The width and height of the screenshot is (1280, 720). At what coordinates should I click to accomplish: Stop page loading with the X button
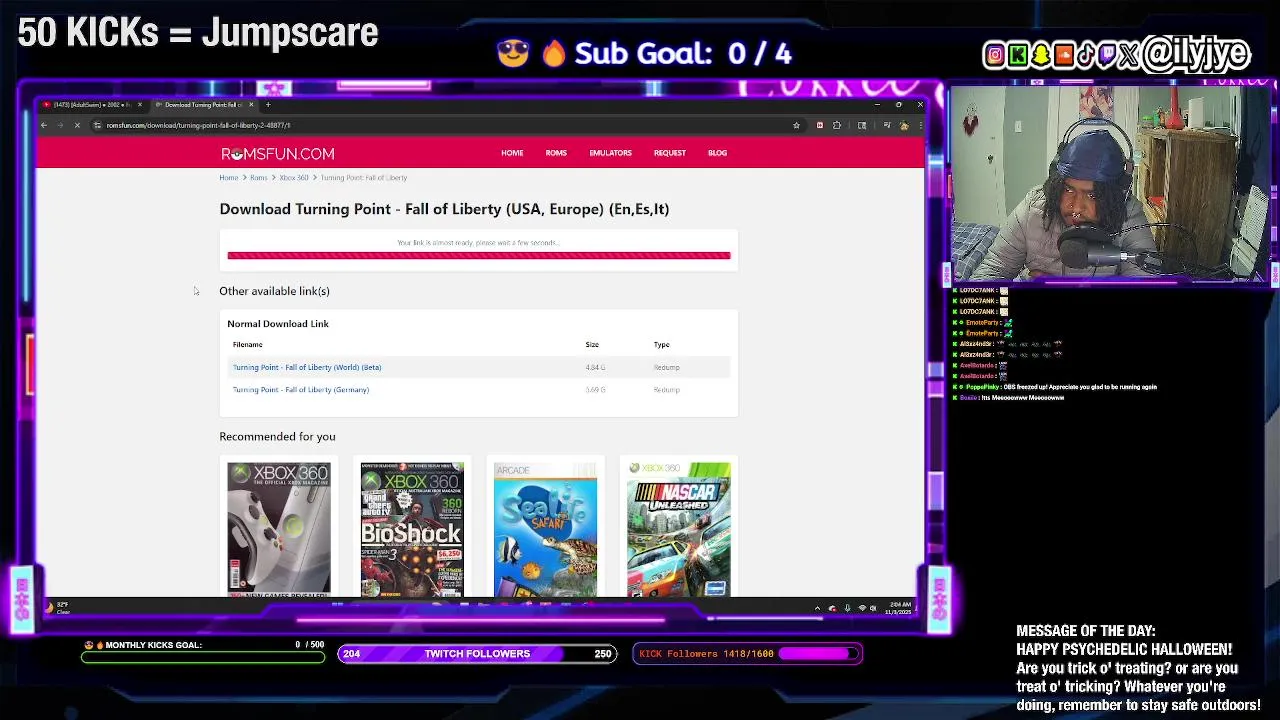click(x=77, y=125)
